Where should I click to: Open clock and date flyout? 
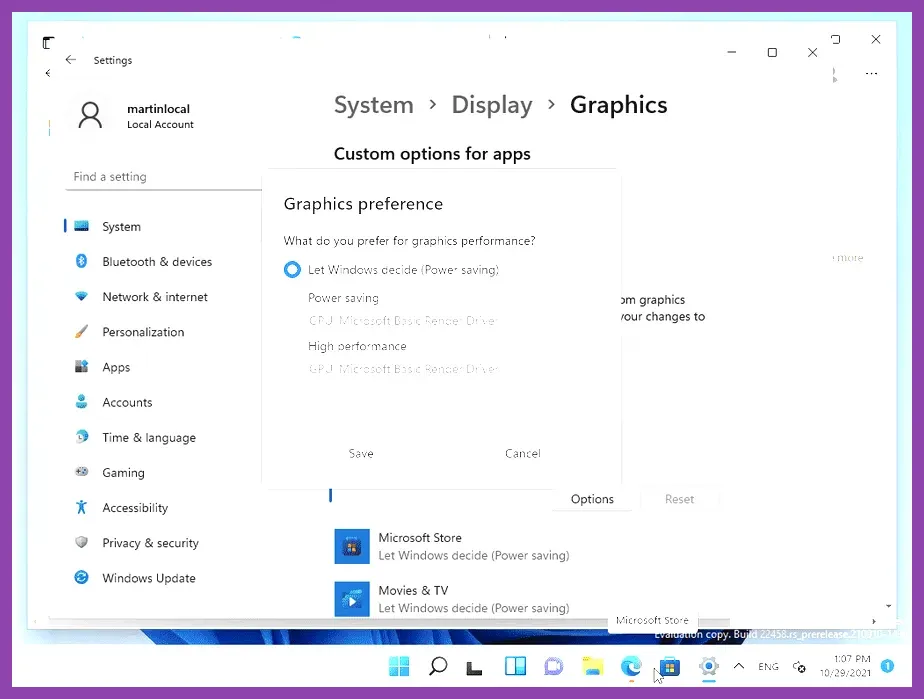point(846,666)
